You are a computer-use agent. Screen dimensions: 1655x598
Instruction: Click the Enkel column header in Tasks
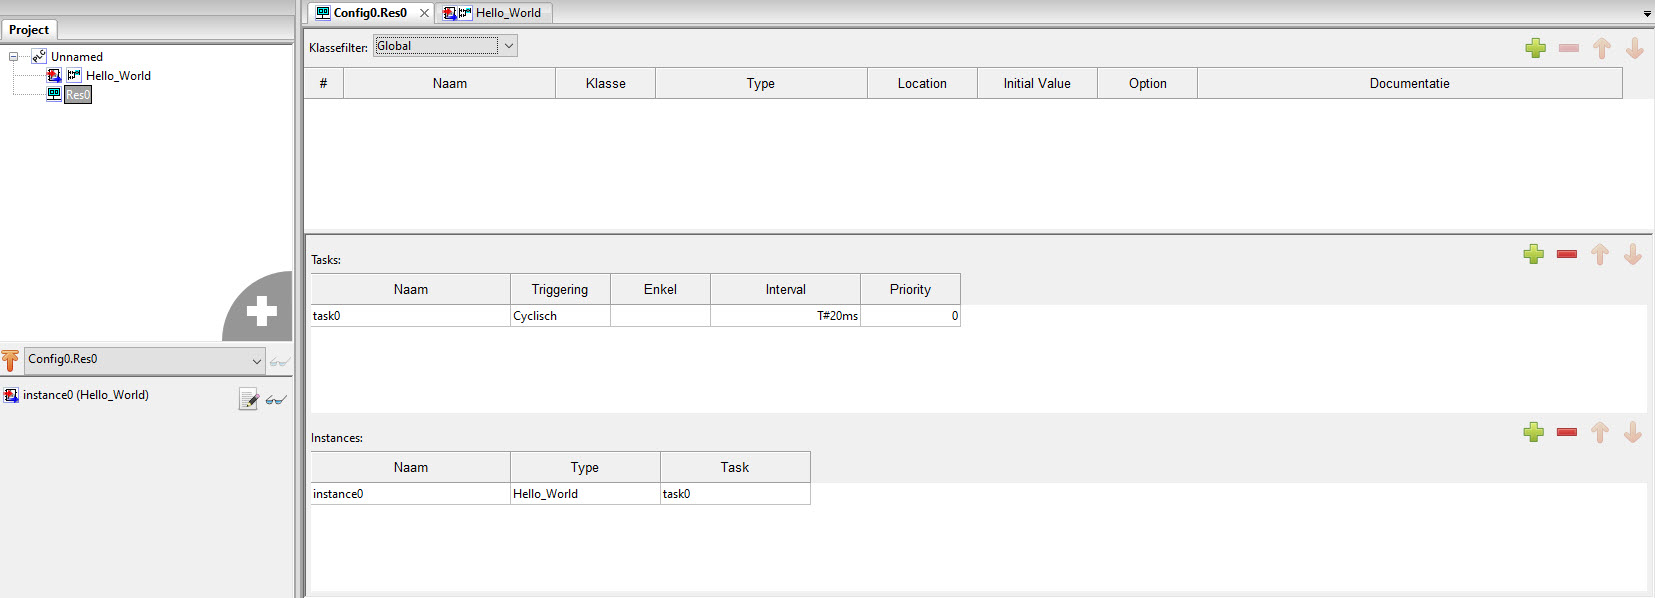point(660,289)
